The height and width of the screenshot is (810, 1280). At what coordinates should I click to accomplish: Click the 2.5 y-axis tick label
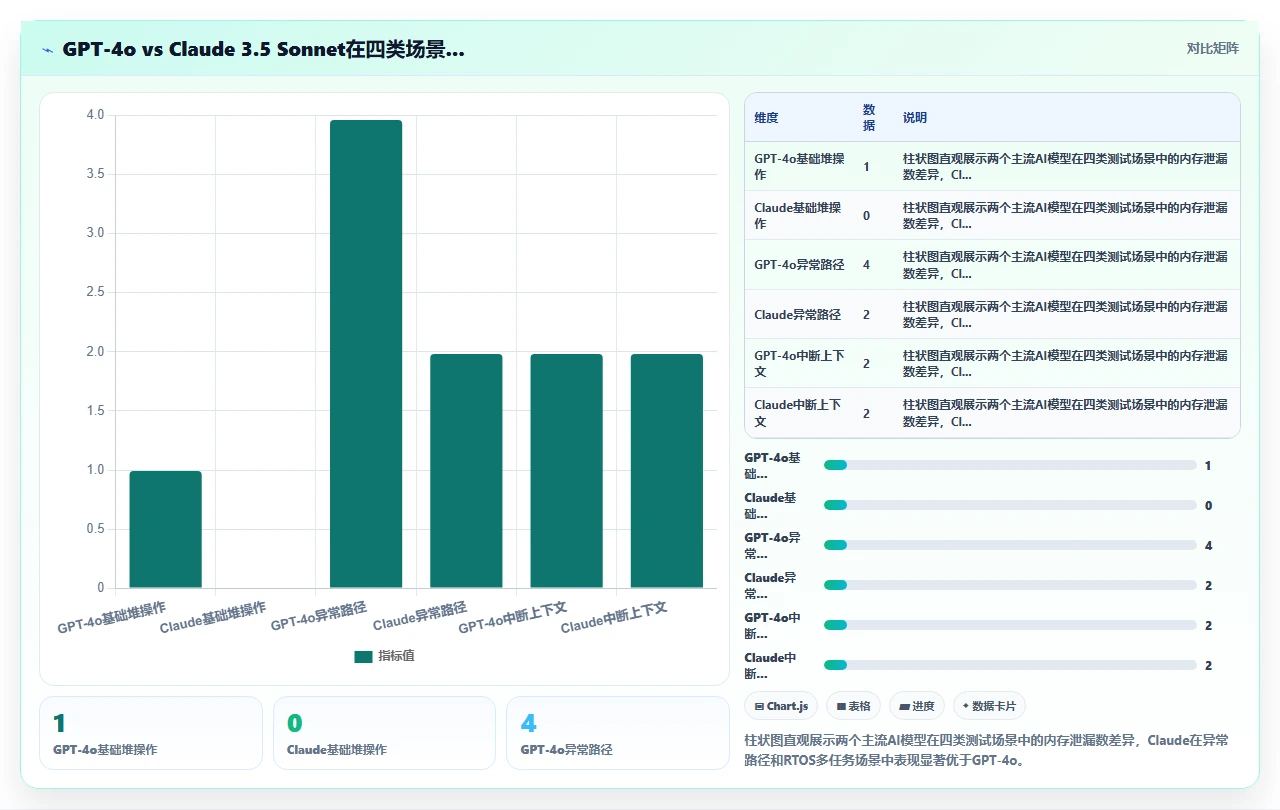pyautogui.click(x=95, y=293)
